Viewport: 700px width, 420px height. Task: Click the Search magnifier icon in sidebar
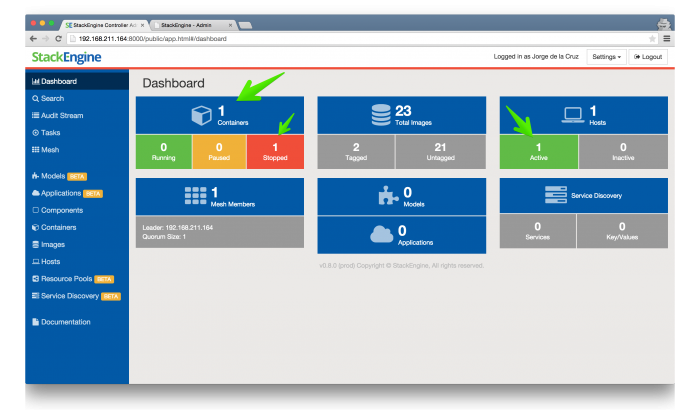(x=36, y=99)
